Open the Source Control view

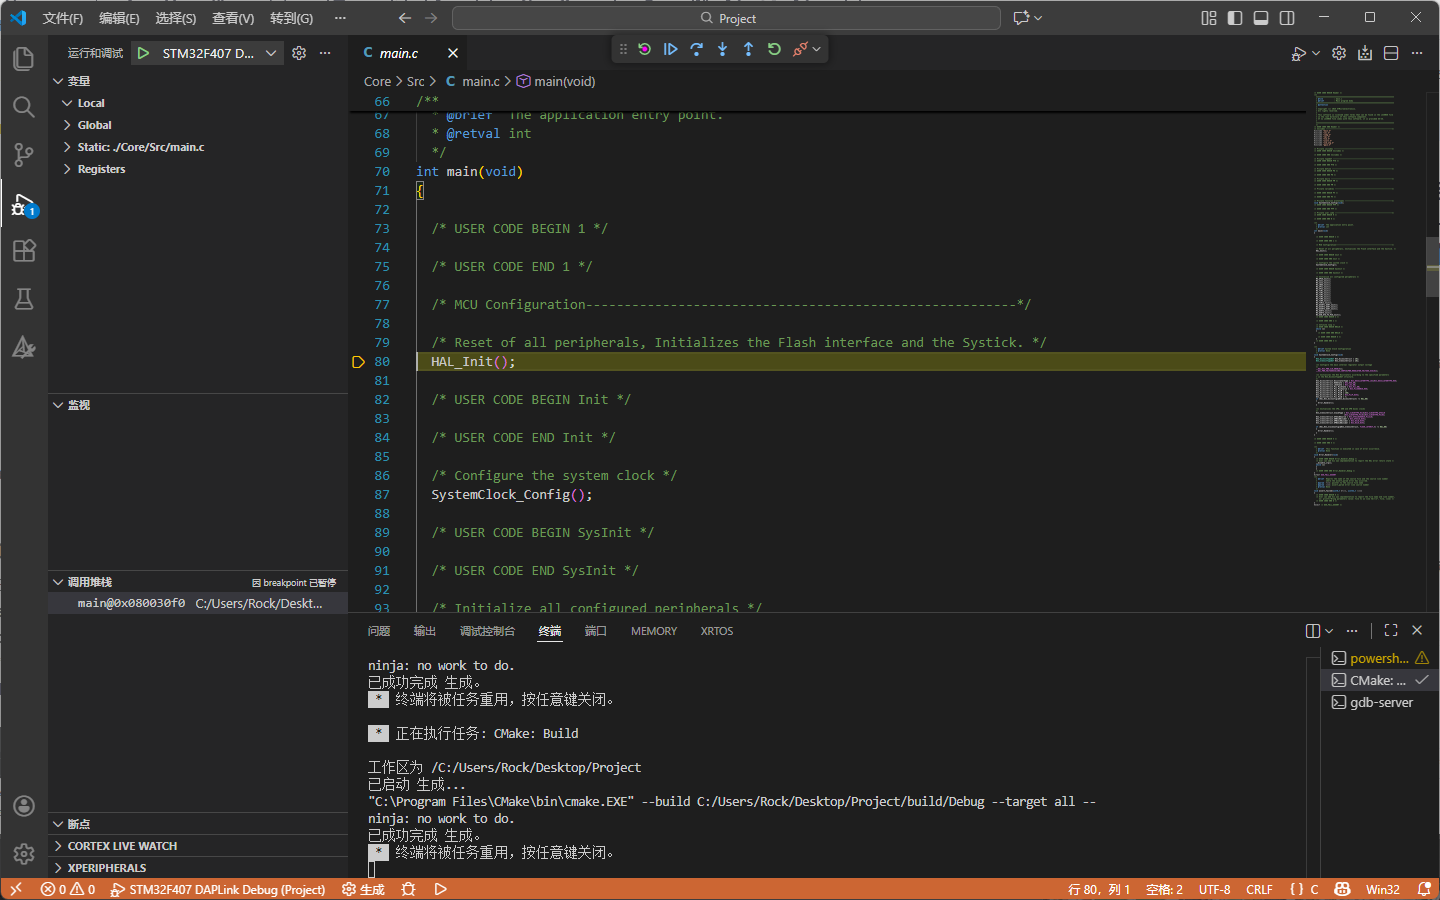tap(23, 155)
